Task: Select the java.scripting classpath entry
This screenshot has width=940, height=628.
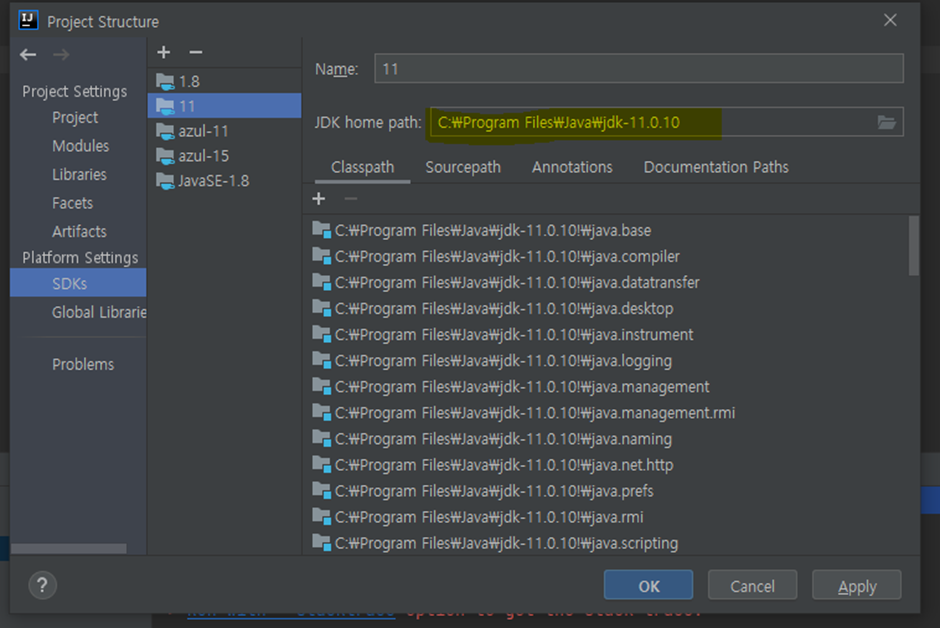Action: pyautogui.click(x=606, y=543)
